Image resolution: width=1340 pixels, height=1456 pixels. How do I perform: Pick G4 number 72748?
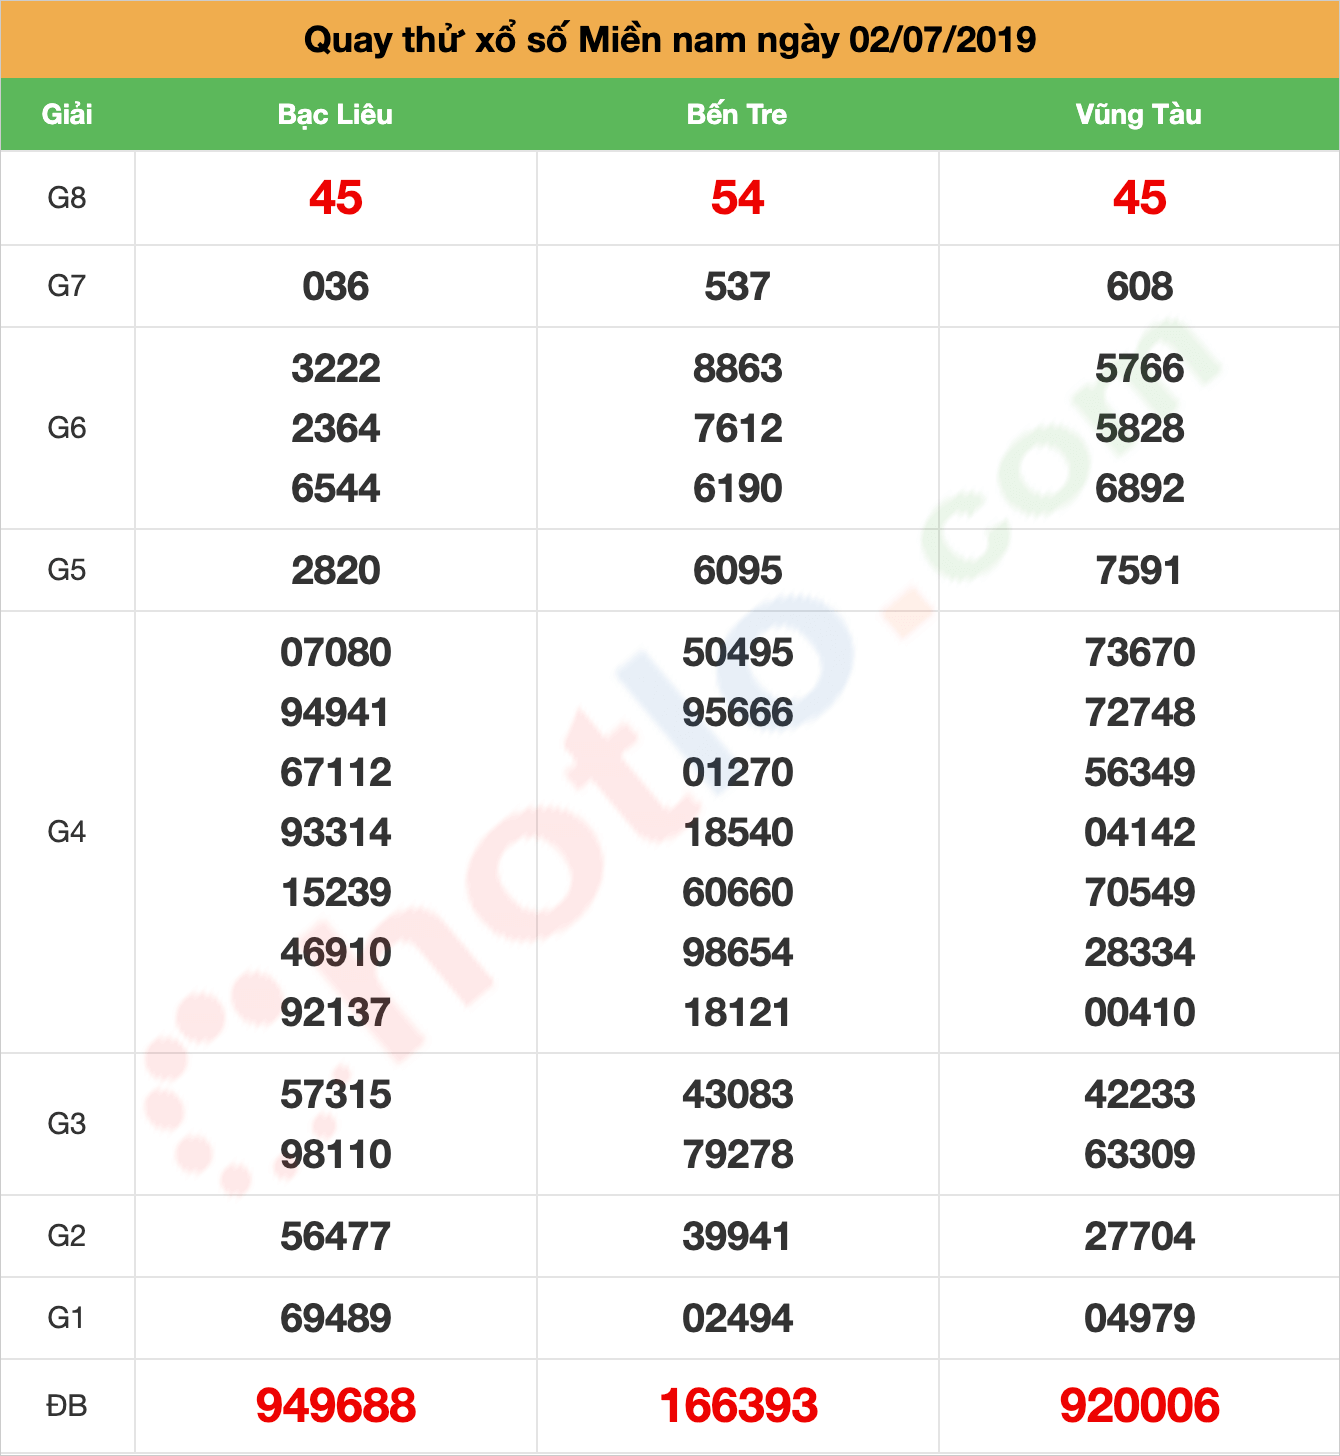coord(1140,713)
